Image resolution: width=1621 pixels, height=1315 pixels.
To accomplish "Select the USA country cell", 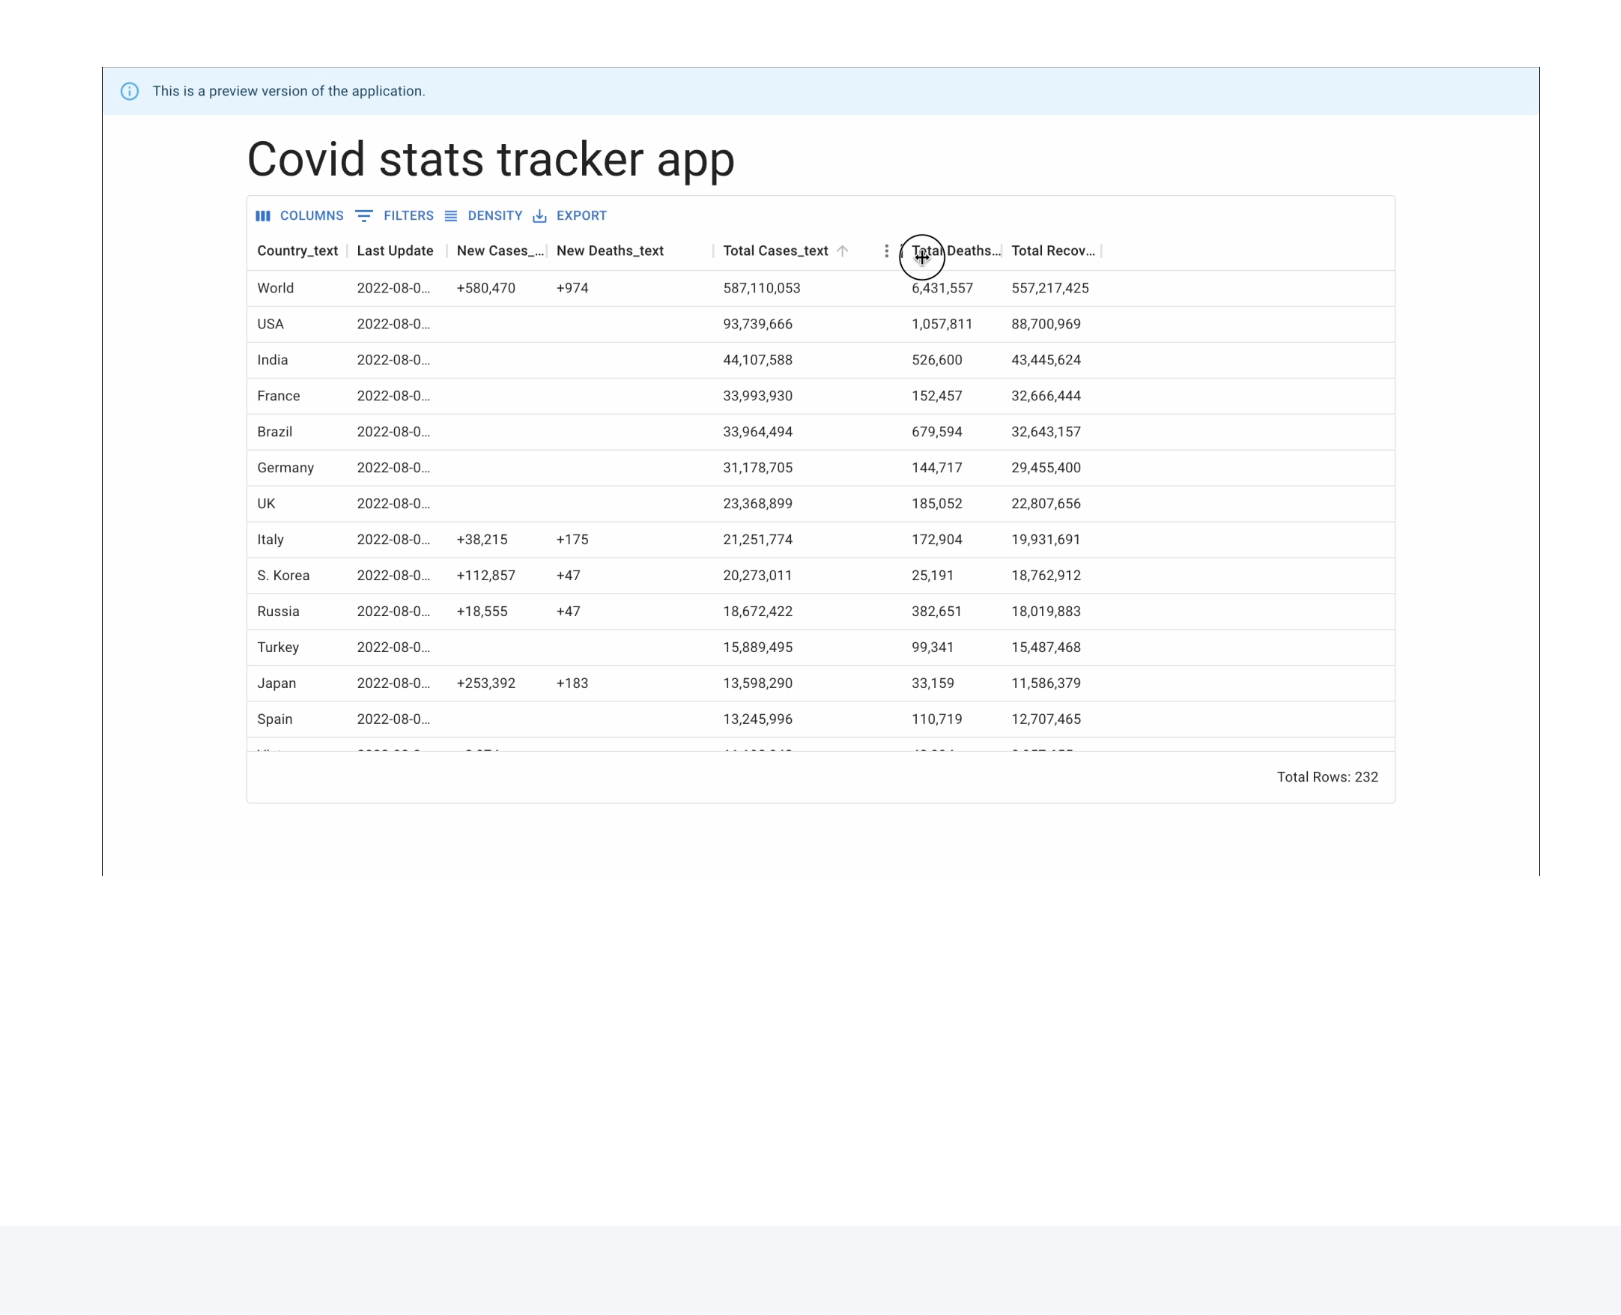I will 270,324.
